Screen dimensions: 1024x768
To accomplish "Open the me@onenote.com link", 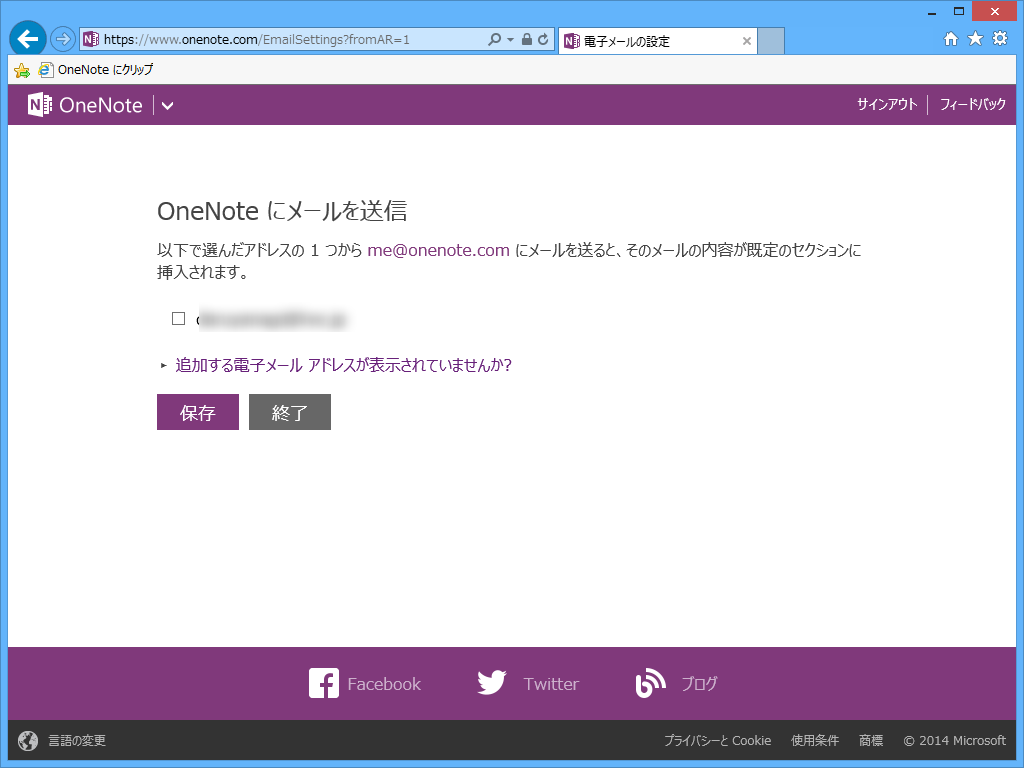I will 437,250.
